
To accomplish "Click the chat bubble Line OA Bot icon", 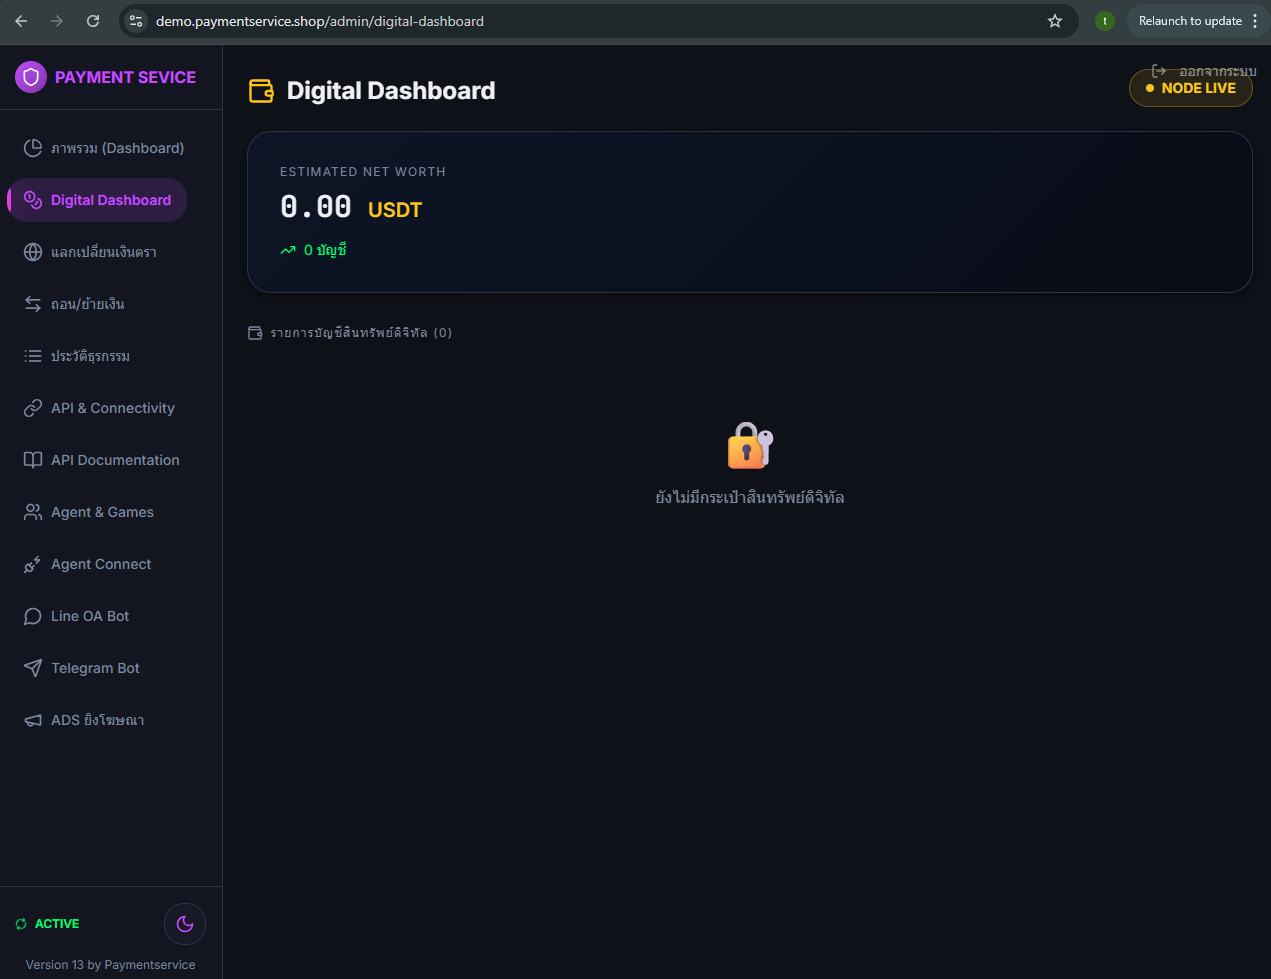I will [x=33, y=616].
